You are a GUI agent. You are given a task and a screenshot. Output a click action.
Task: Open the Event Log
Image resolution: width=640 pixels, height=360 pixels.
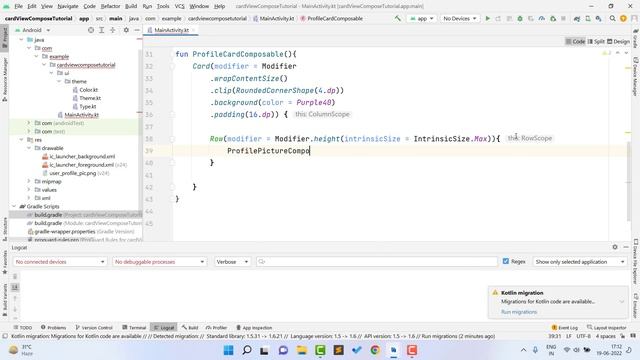point(564,327)
